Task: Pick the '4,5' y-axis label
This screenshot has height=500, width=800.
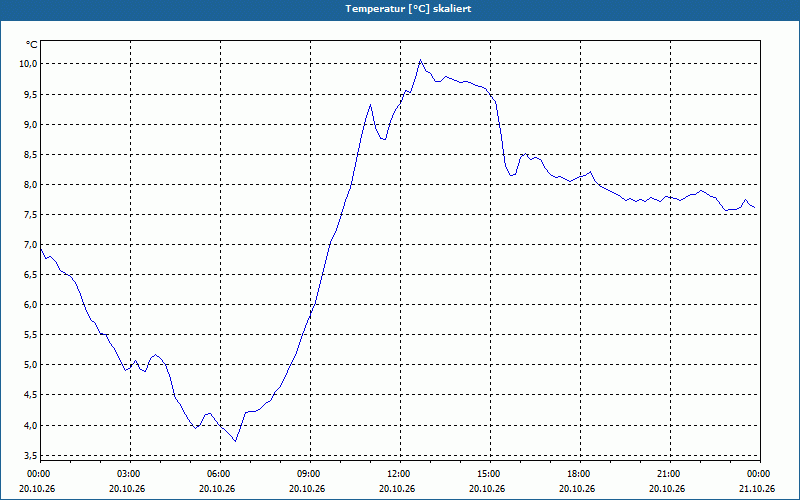Action: click(31, 395)
